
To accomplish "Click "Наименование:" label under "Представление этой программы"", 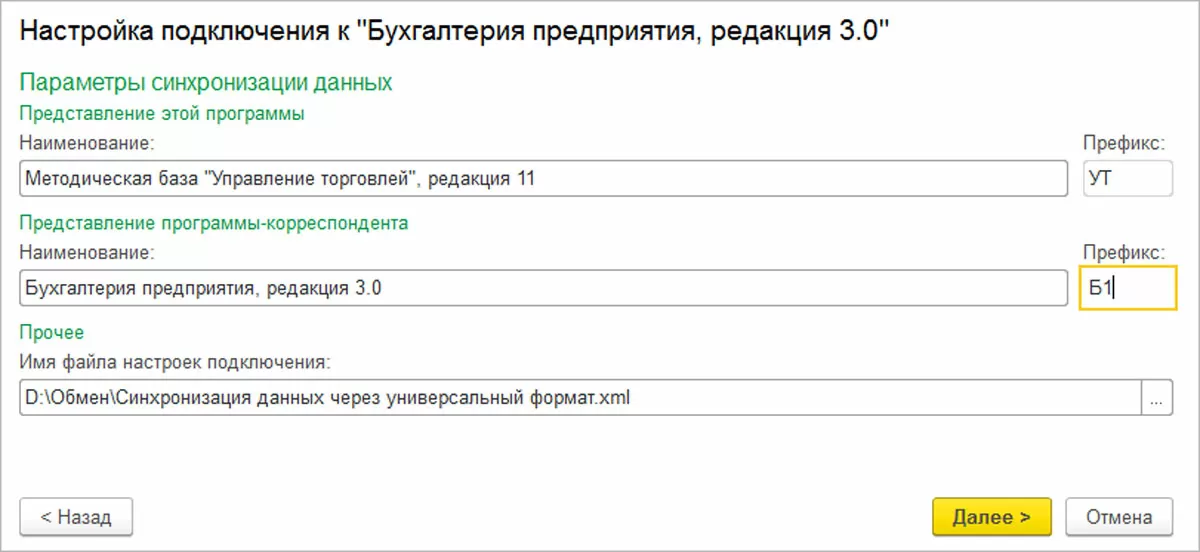I will 86,143.
